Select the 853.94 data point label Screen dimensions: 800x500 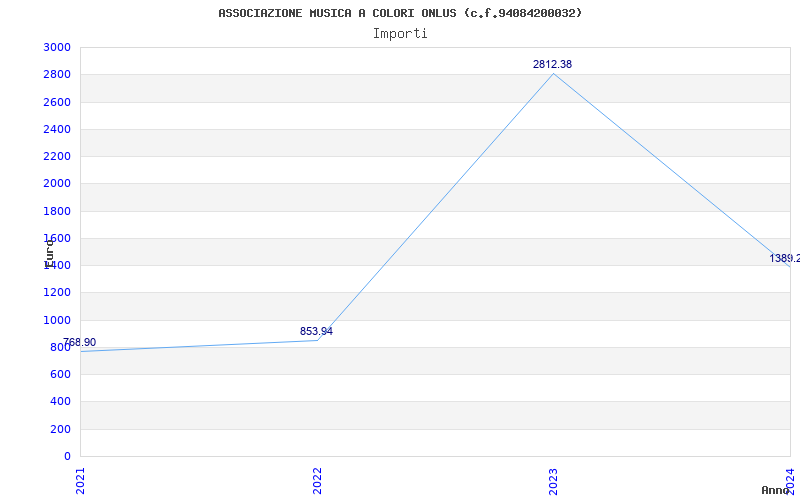[x=316, y=331]
